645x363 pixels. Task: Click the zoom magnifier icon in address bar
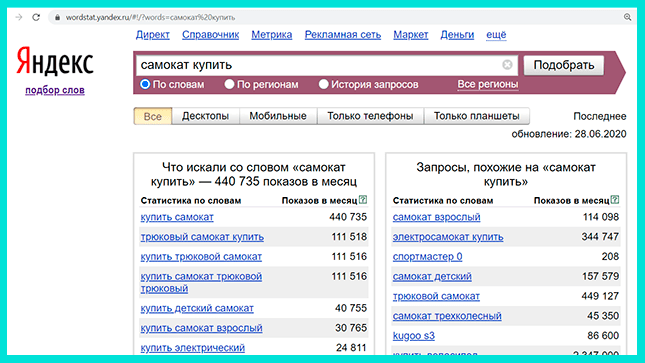click(627, 17)
